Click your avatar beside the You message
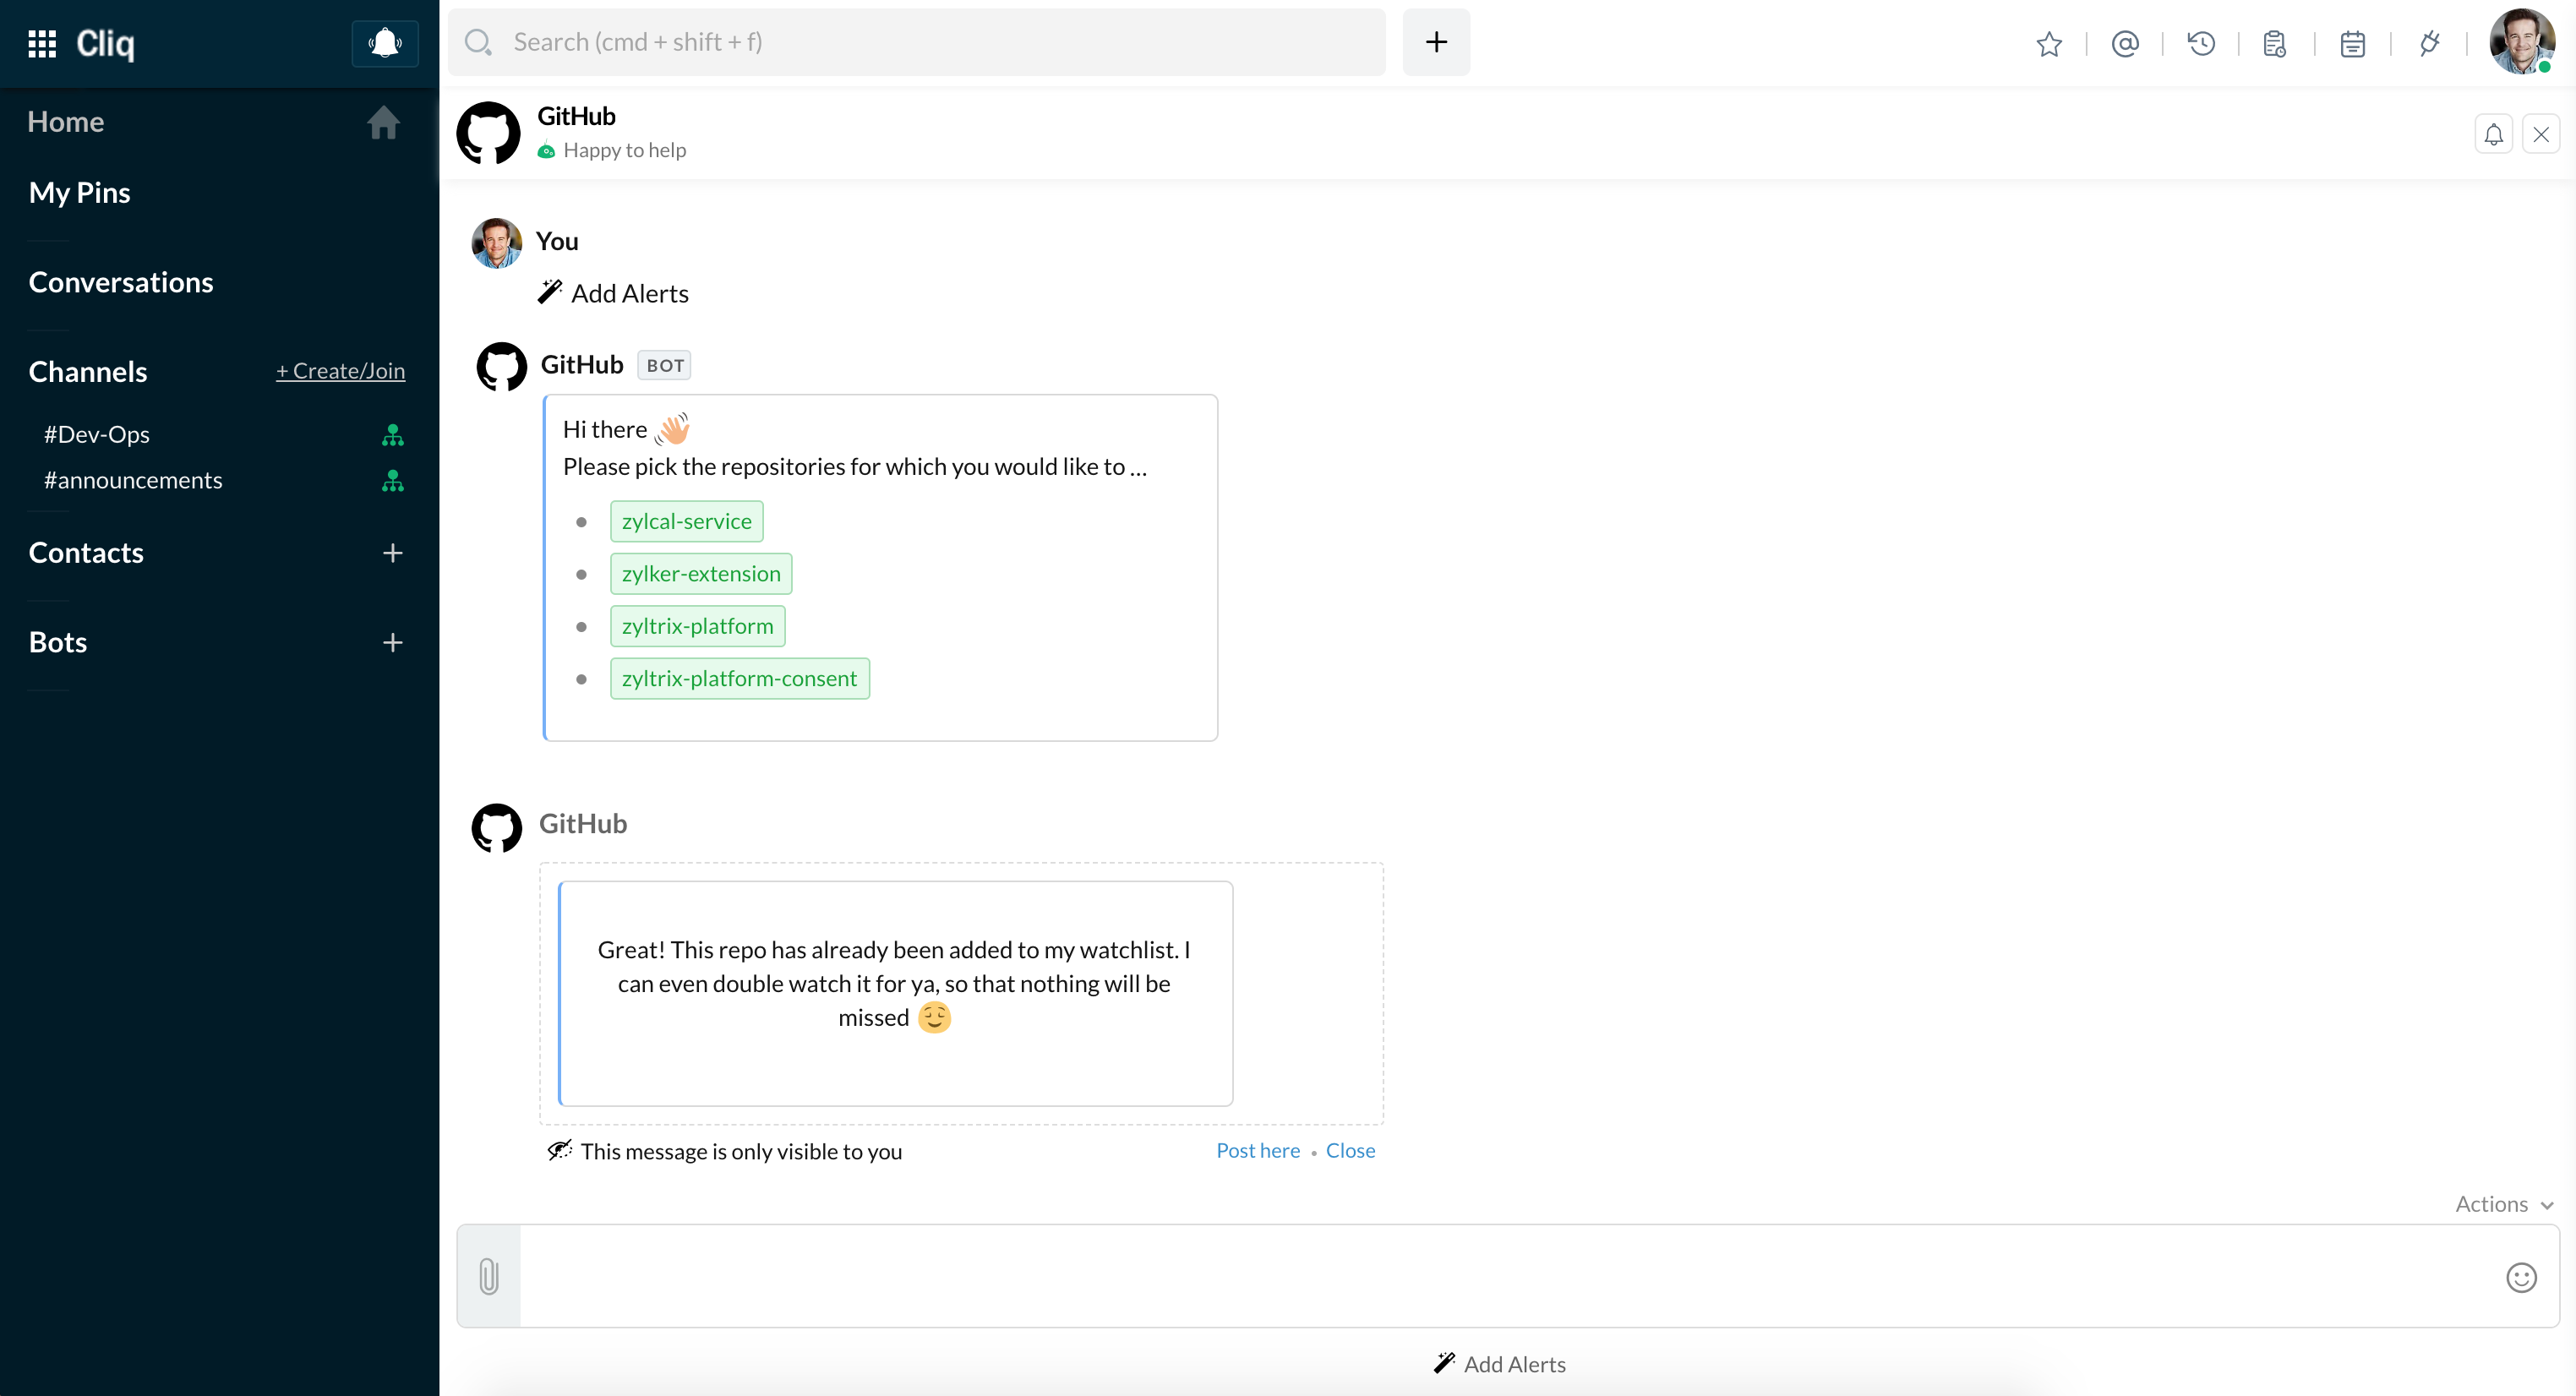 coord(497,243)
